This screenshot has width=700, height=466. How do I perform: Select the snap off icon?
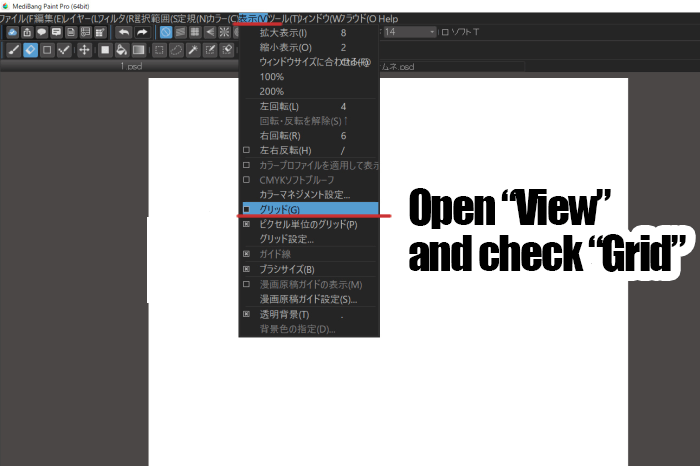166,32
